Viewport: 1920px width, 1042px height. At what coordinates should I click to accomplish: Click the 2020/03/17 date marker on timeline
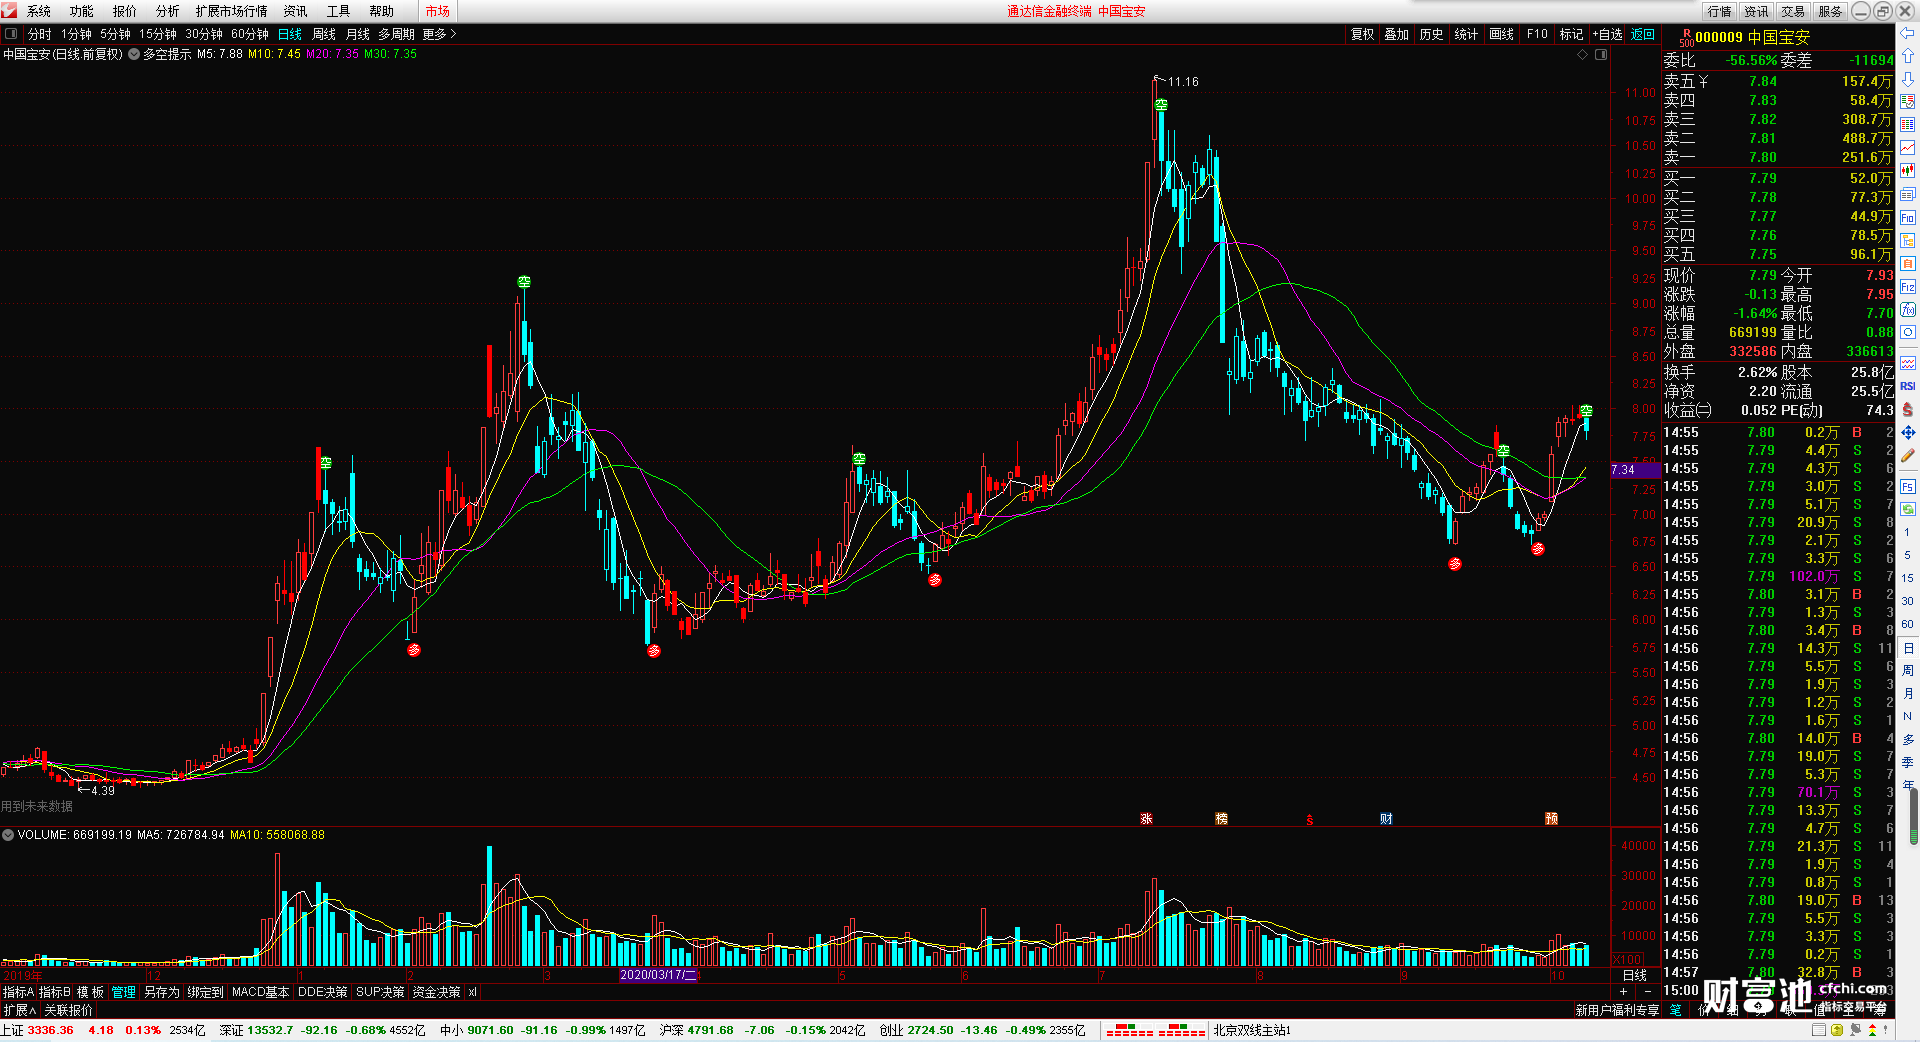tap(658, 975)
